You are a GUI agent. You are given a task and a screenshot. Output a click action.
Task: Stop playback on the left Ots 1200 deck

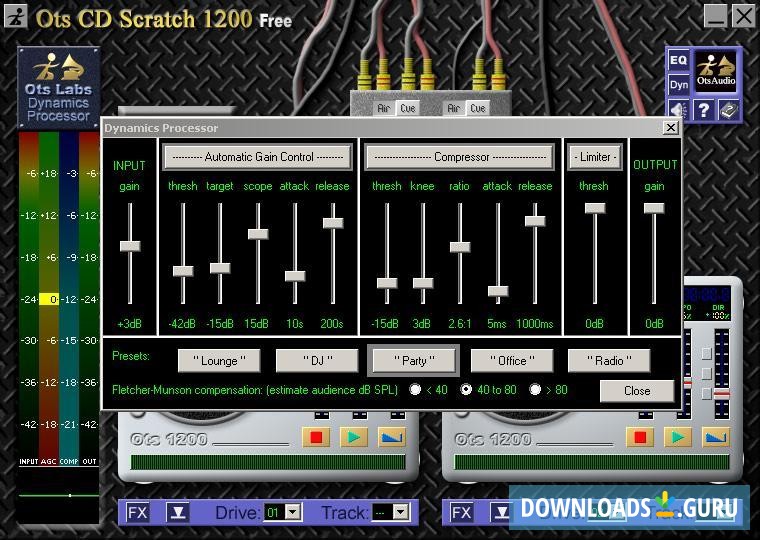tap(316, 437)
